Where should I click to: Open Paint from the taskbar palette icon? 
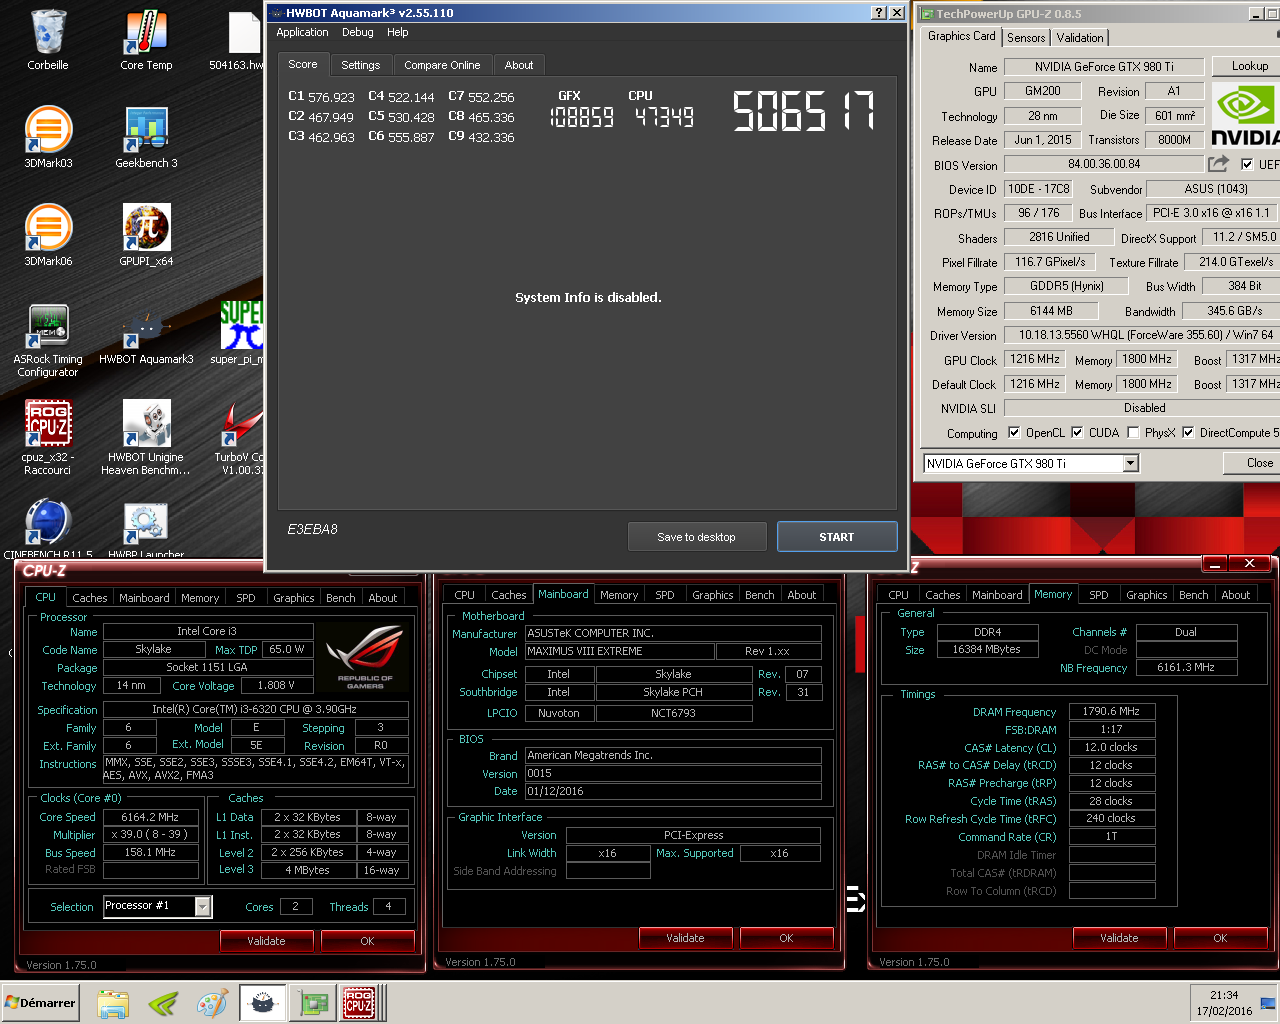pos(212,1003)
